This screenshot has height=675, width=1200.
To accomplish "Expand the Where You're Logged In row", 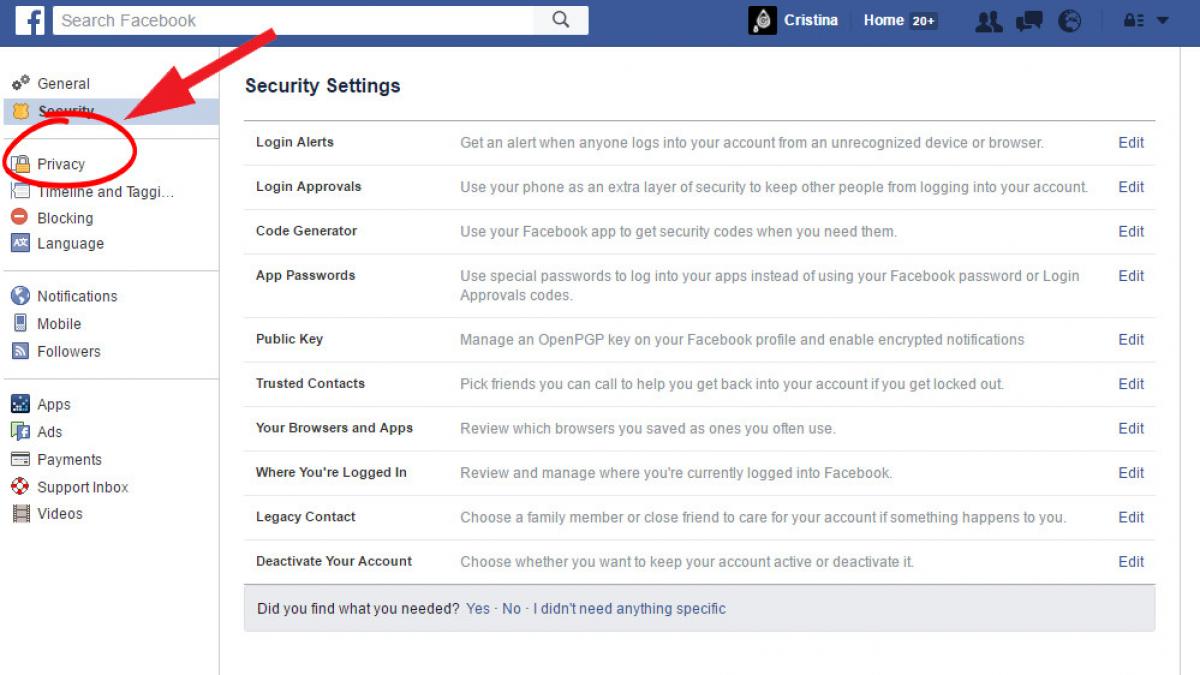I will click(x=331, y=473).
